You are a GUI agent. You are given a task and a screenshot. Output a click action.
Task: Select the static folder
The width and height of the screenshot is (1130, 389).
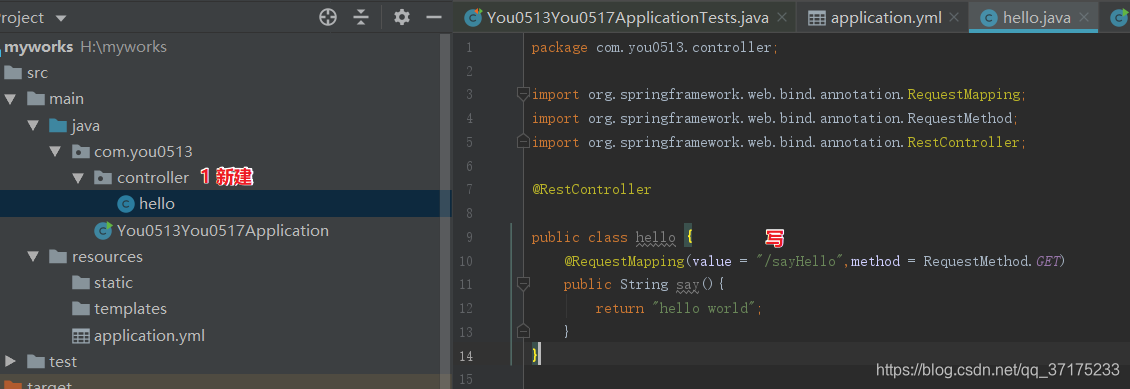[x=113, y=283]
